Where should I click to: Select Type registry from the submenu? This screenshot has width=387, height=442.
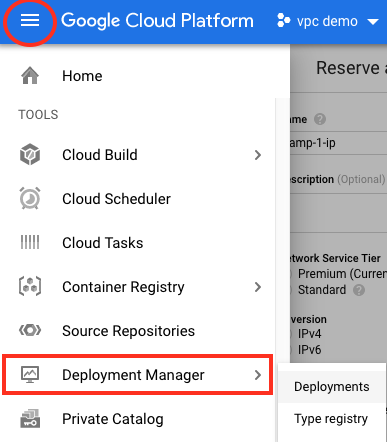tap(331, 419)
